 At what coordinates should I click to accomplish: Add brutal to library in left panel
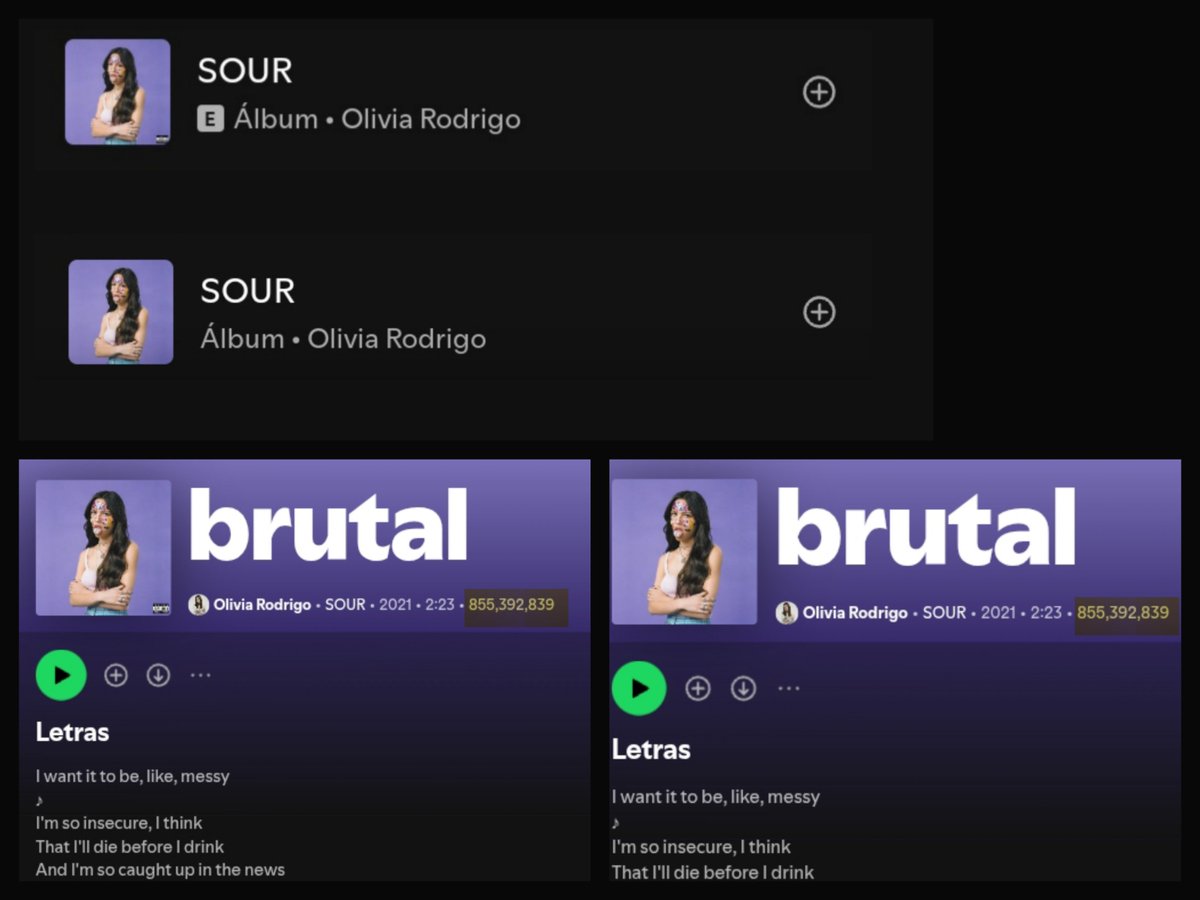tap(116, 675)
